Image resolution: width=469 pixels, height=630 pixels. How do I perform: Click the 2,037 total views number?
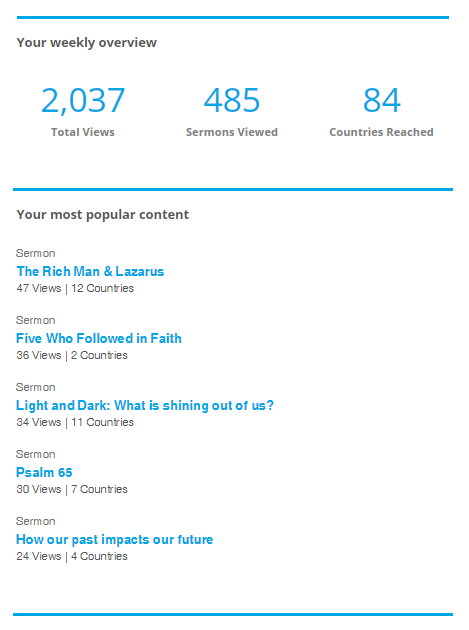(x=83, y=100)
